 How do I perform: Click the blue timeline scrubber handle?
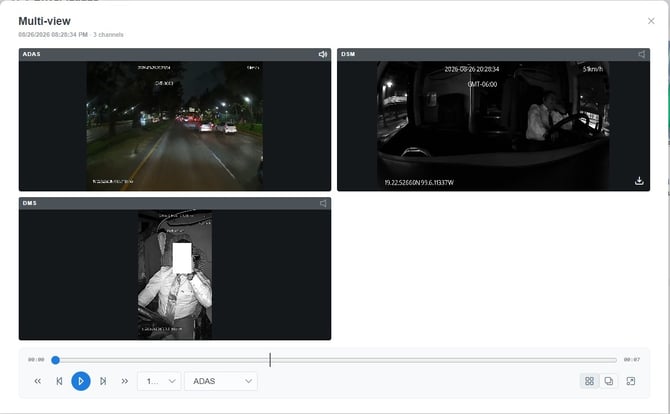55,360
